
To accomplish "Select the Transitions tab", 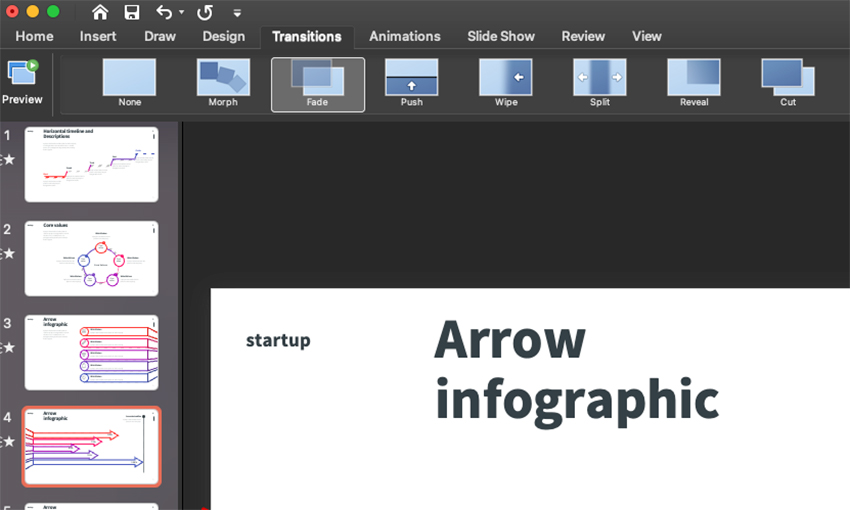I will (x=307, y=36).
